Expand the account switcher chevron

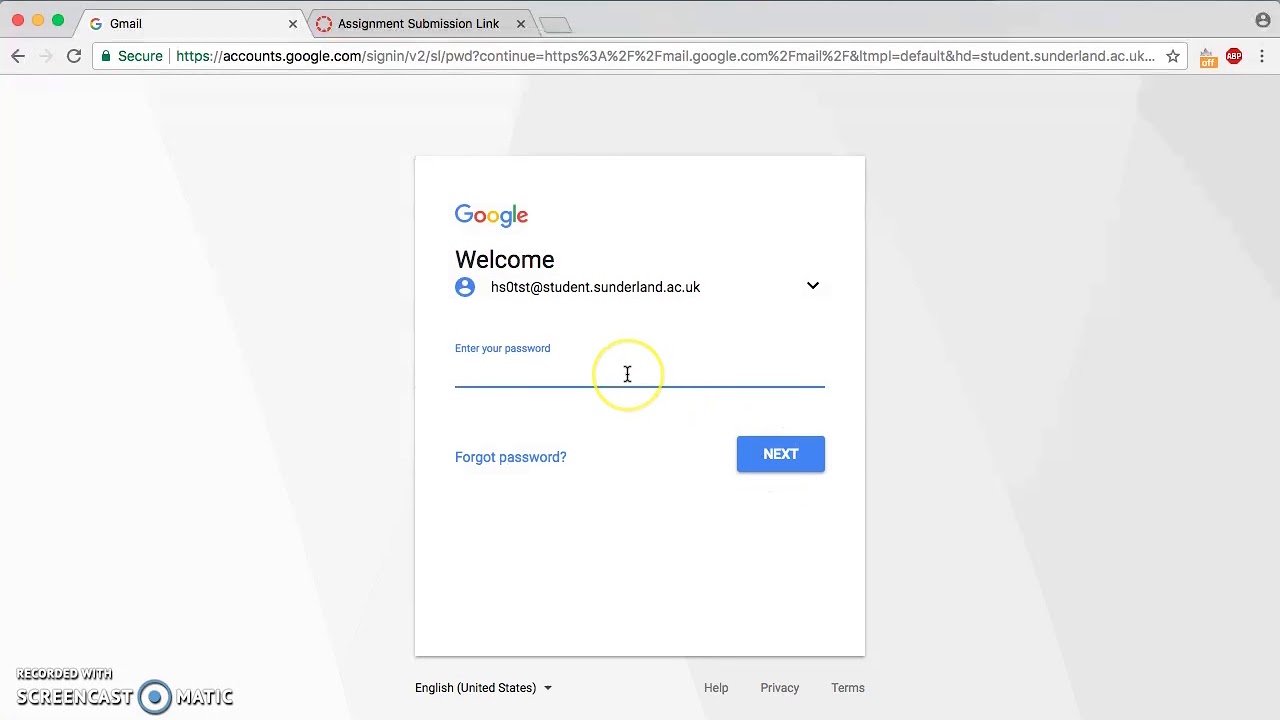pyautogui.click(x=813, y=286)
